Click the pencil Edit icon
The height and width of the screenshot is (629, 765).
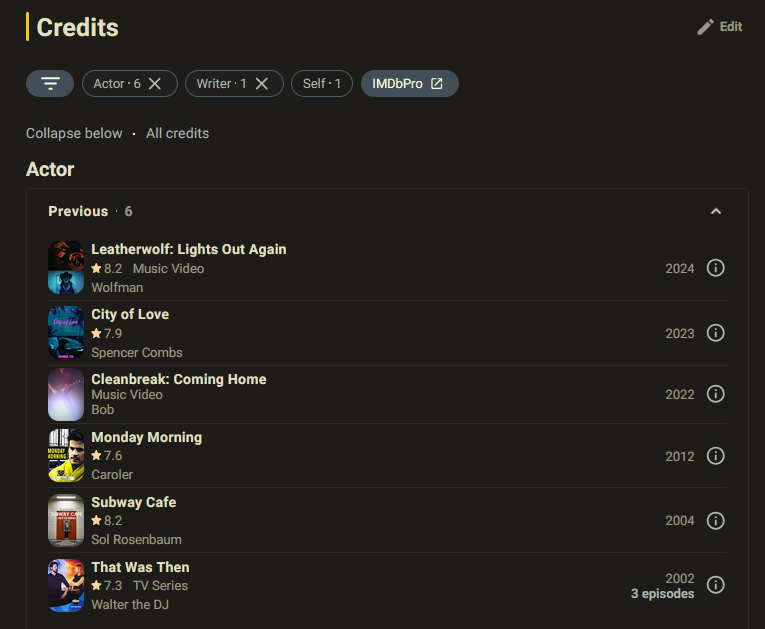(705, 27)
